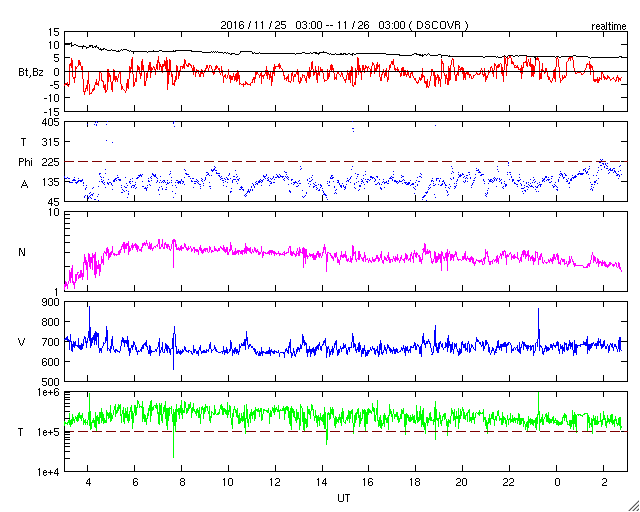Click the '315' tick value in the Phi panel
This screenshot has height=512, width=640.
tap(52, 142)
